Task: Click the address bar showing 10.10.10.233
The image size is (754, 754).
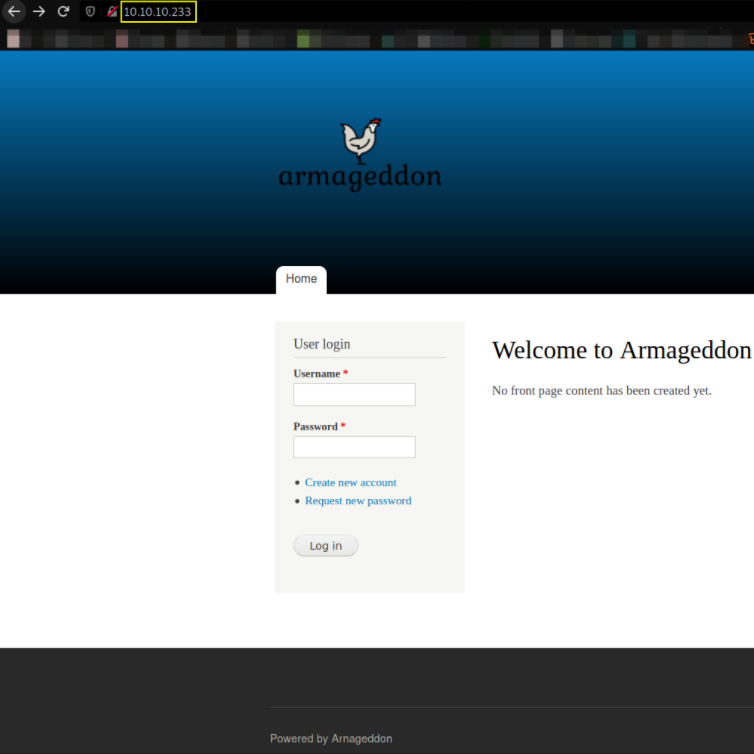Action: [x=158, y=12]
